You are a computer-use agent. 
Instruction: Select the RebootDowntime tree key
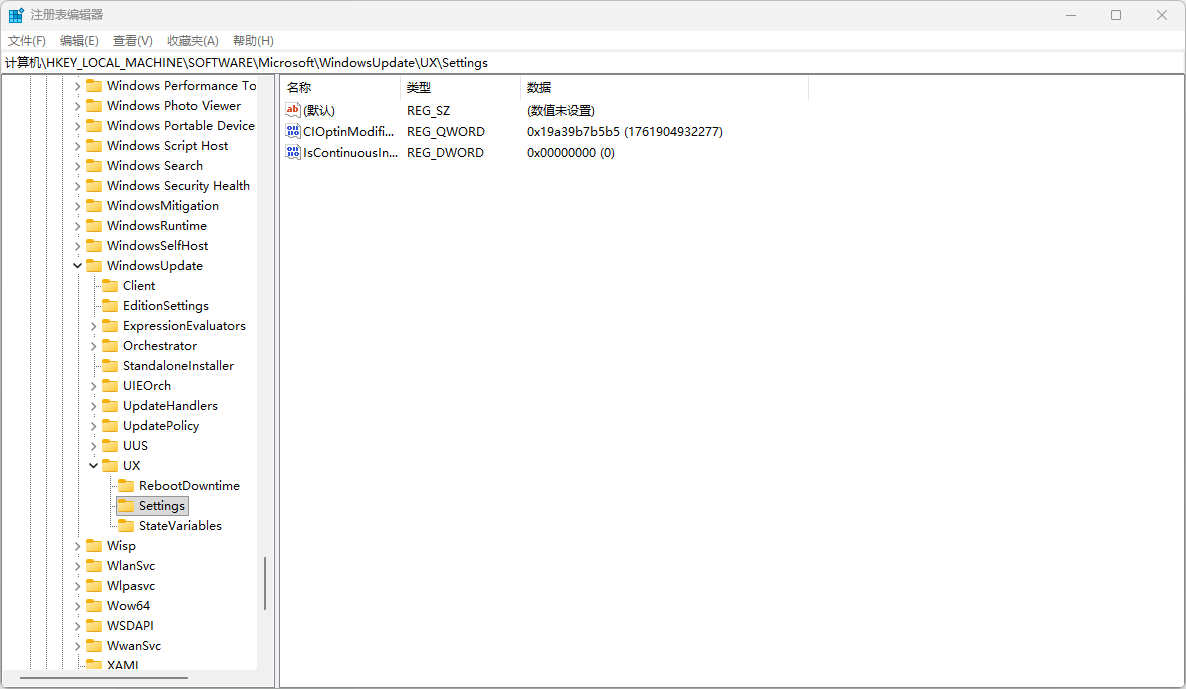[x=189, y=486]
